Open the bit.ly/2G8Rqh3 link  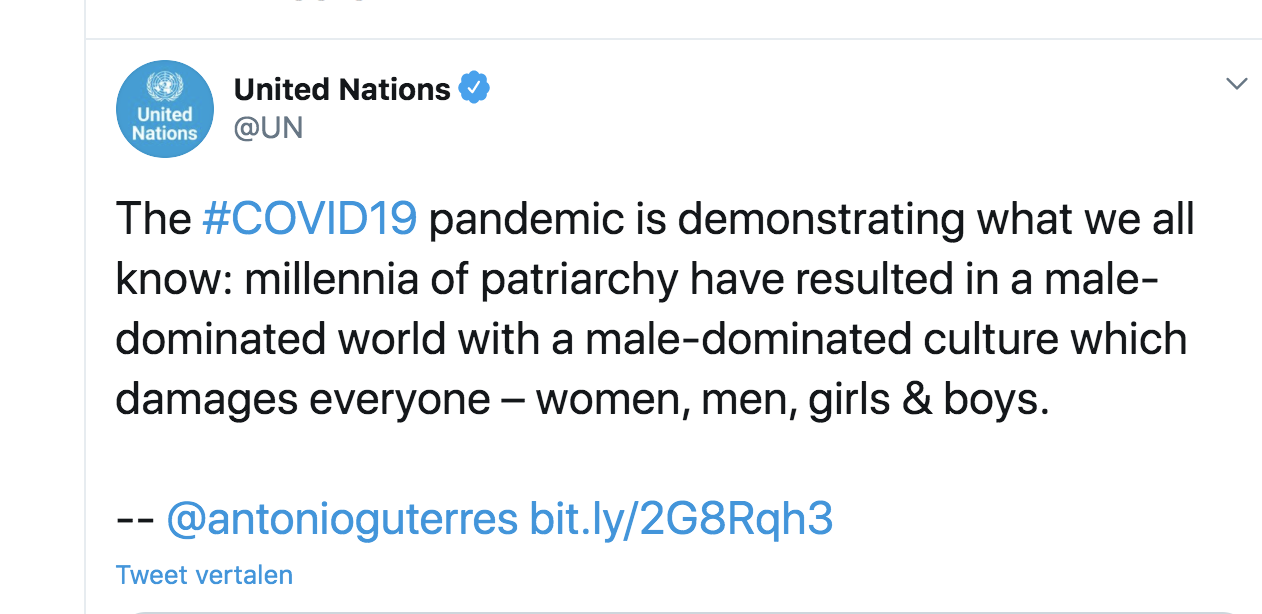pyautogui.click(x=680, y=518)
